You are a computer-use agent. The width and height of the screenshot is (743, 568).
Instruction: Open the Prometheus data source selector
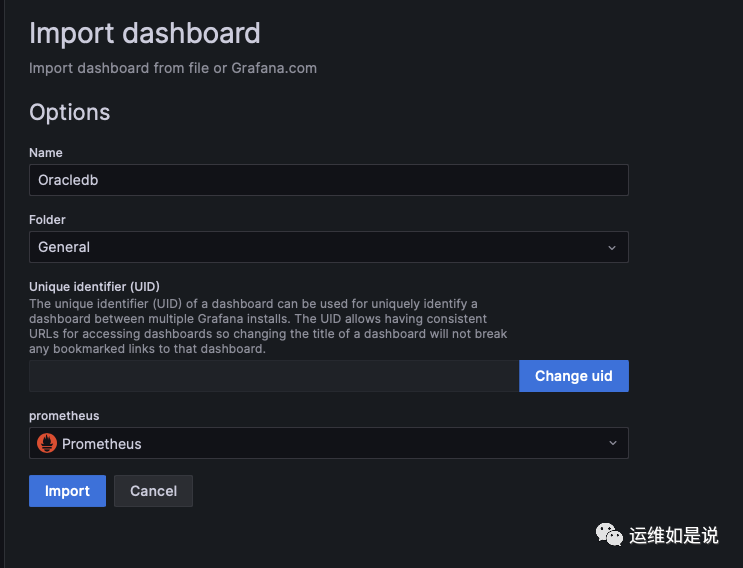[320, 443]
